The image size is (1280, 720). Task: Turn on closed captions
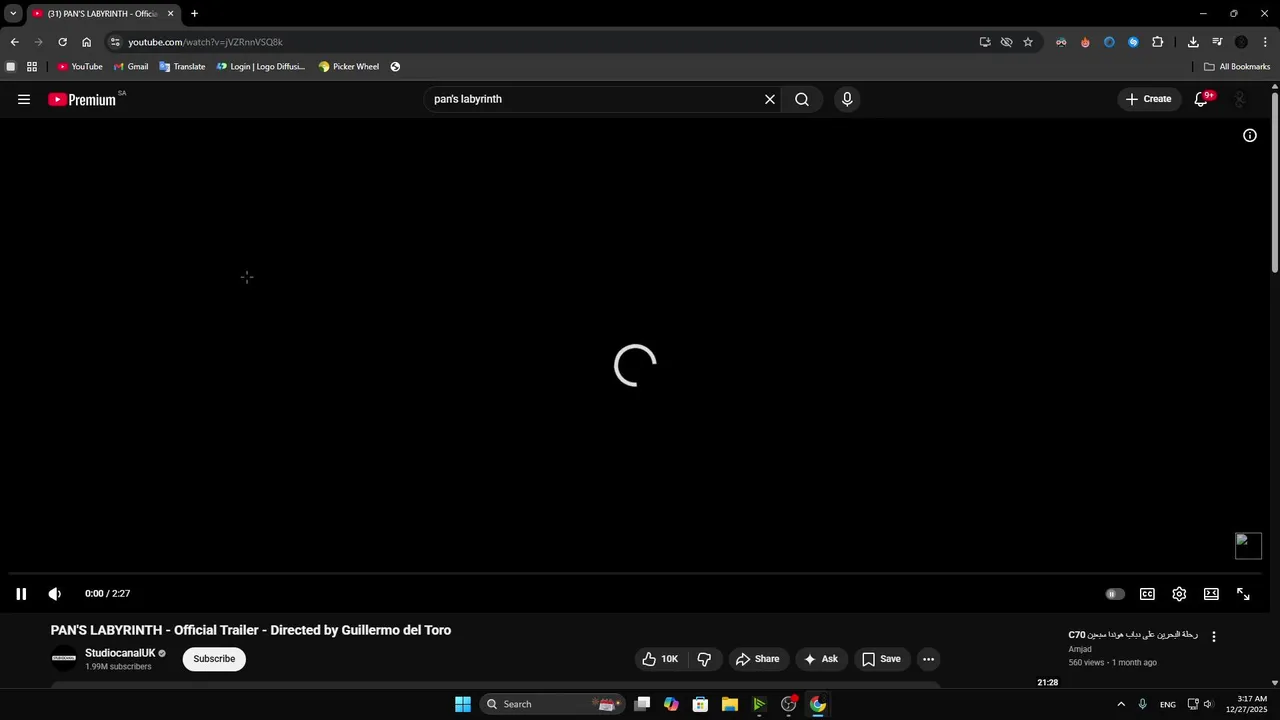point(1147,594)
